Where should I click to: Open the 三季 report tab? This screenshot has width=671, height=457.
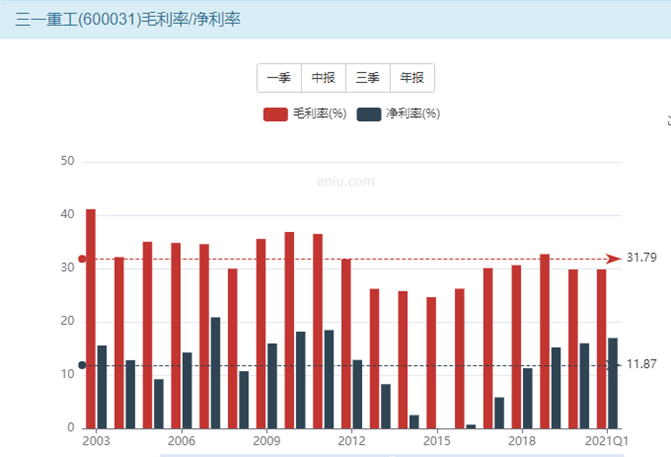click(368, 78)
